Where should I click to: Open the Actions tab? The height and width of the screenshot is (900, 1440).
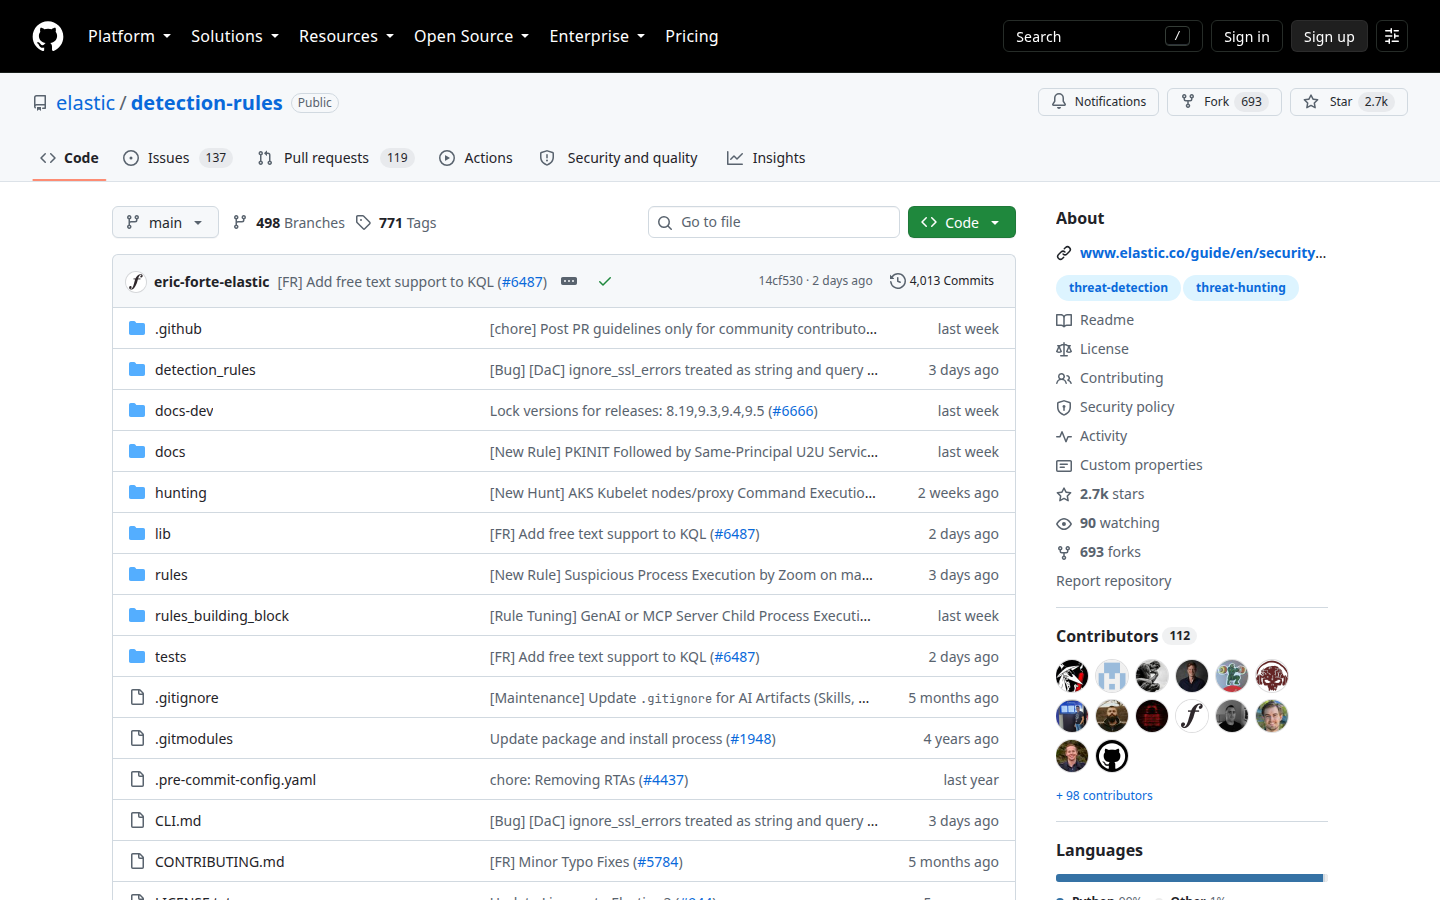[x=476, y=158]
